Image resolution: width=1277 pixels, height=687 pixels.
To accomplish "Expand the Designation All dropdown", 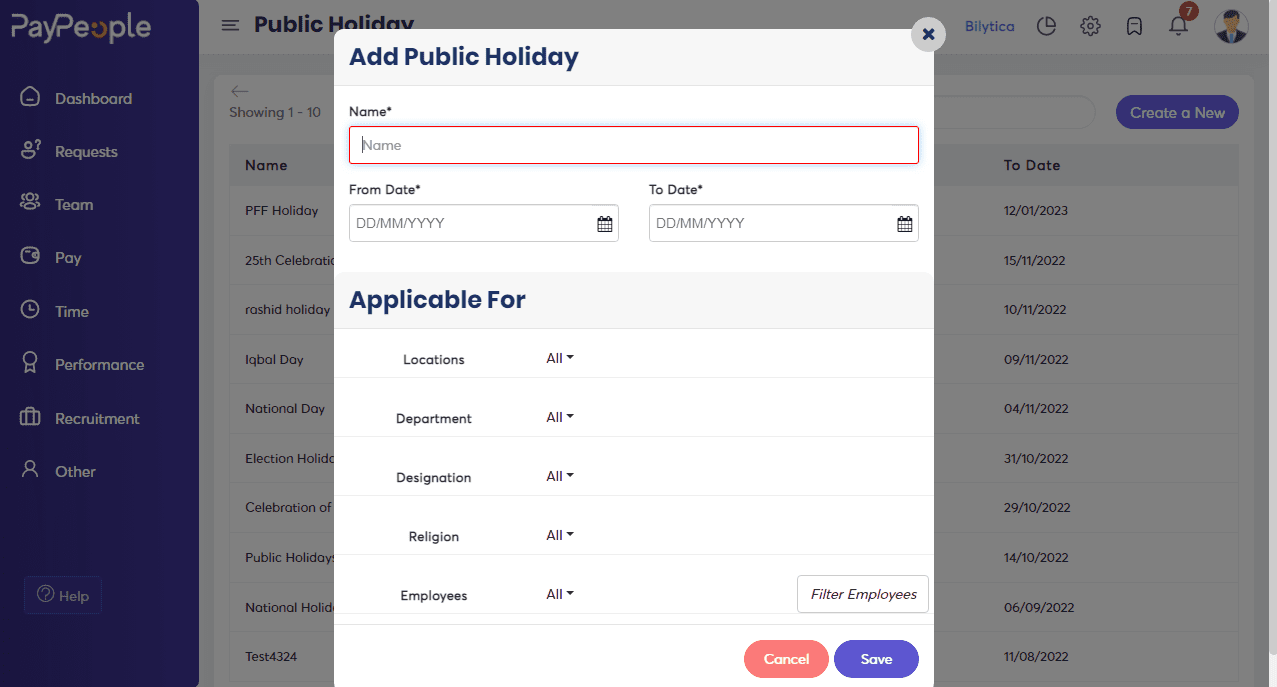I will (560, 476).
